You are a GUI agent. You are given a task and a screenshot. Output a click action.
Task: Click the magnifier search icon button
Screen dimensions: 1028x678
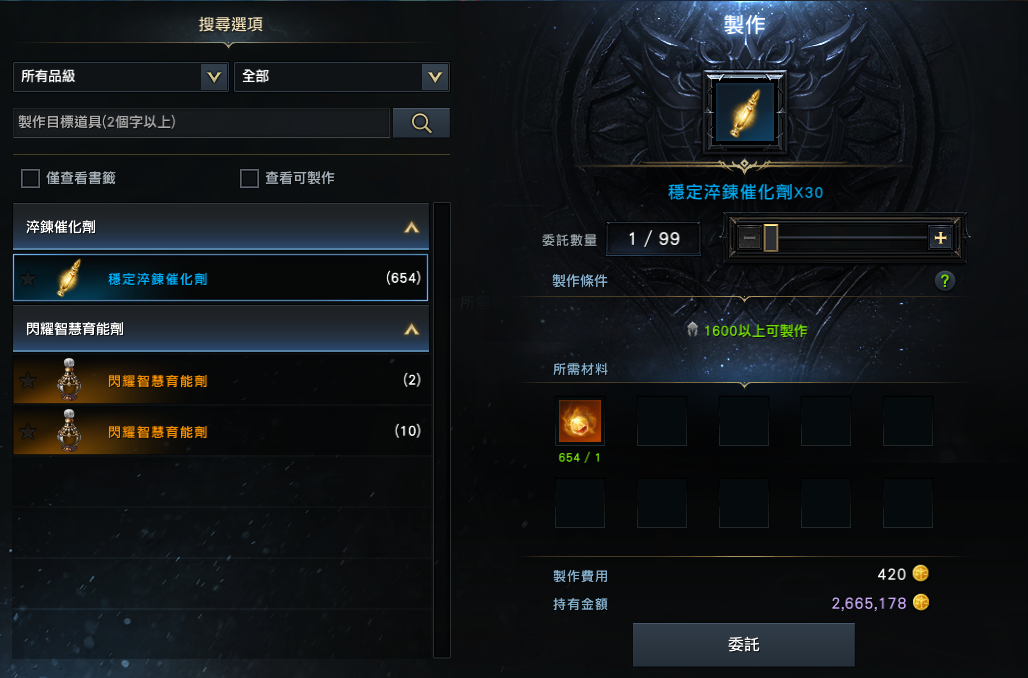click(x=421, y=123)
